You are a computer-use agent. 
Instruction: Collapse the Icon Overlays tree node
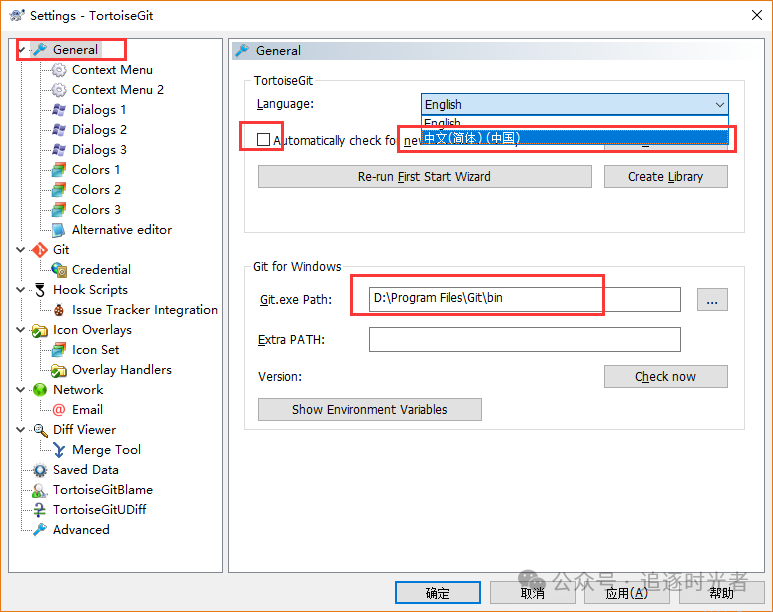pyautogui.click(x=21, y=329)
